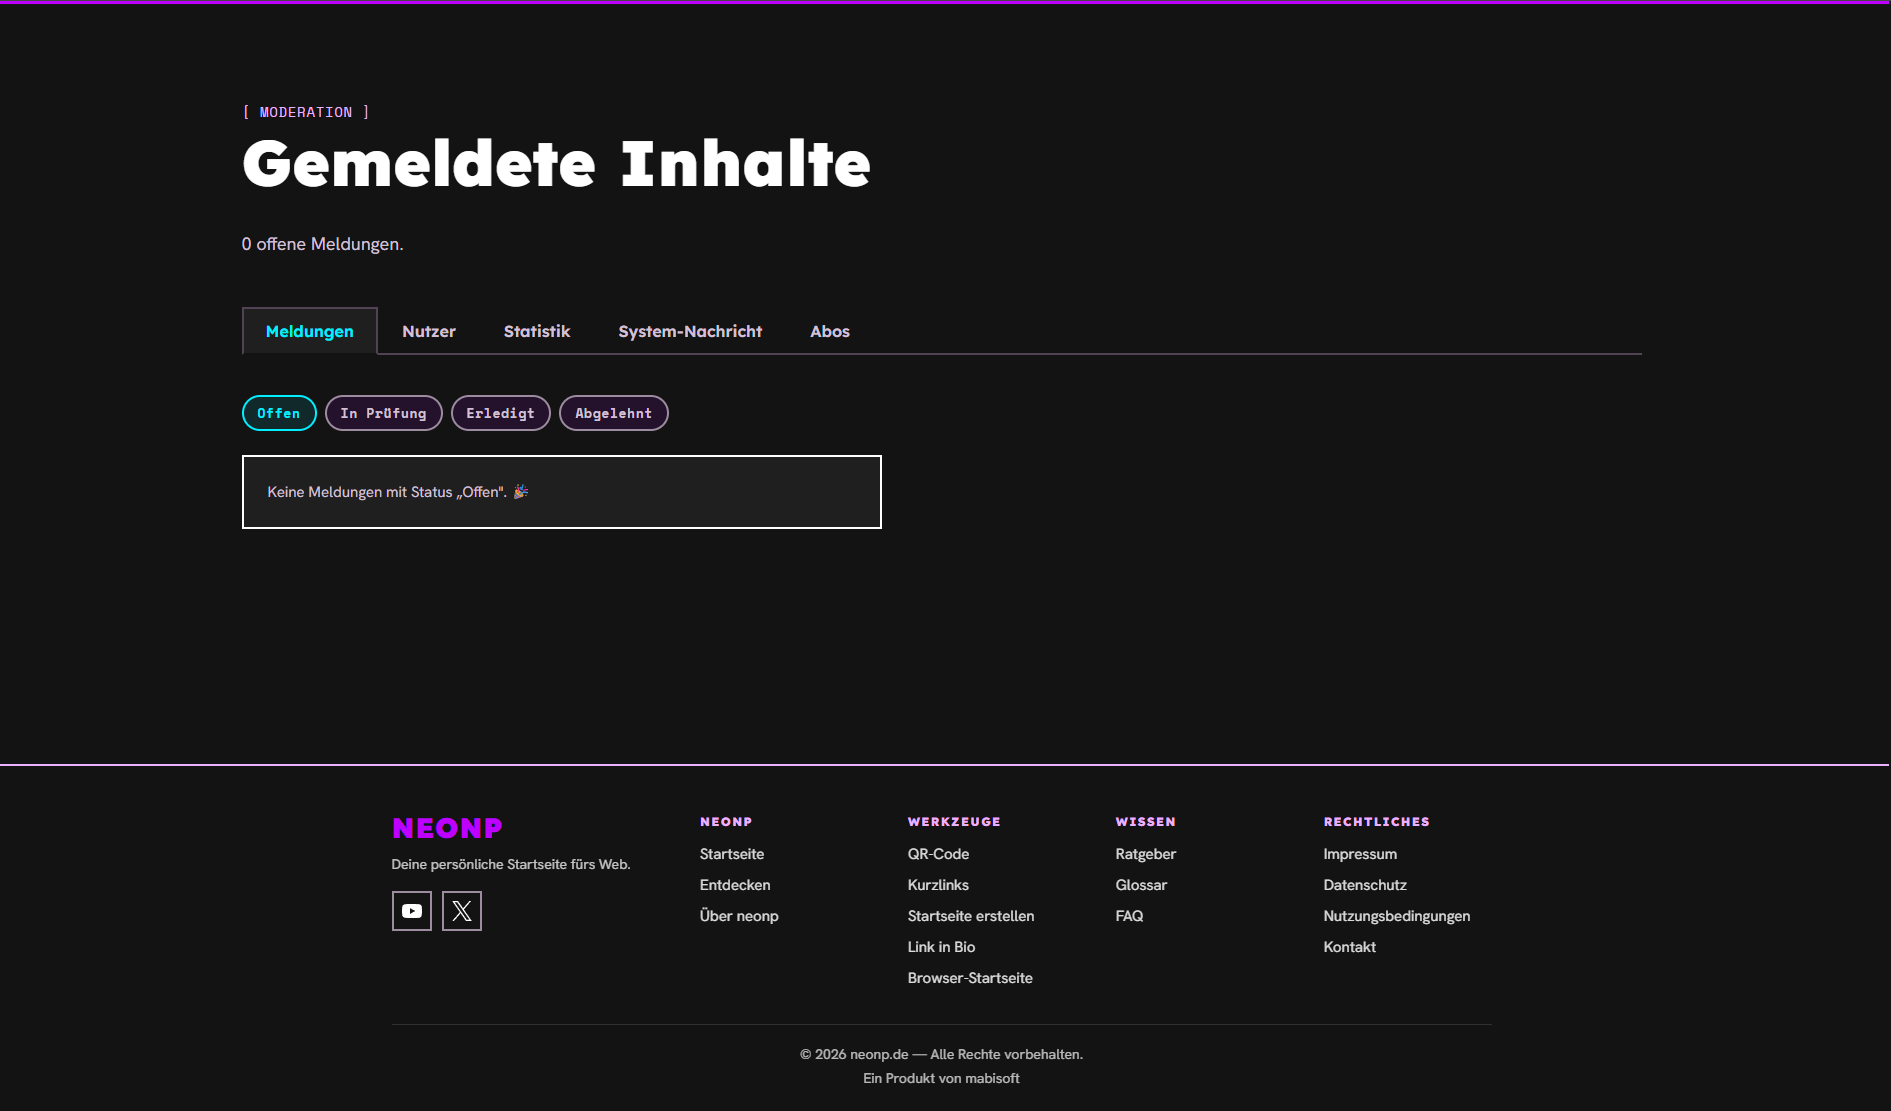This screenshot has width=1891, height=1111.
Task: Click the "Ein Produkt von mabisoft" text
Action: [x=942, y=1078]
